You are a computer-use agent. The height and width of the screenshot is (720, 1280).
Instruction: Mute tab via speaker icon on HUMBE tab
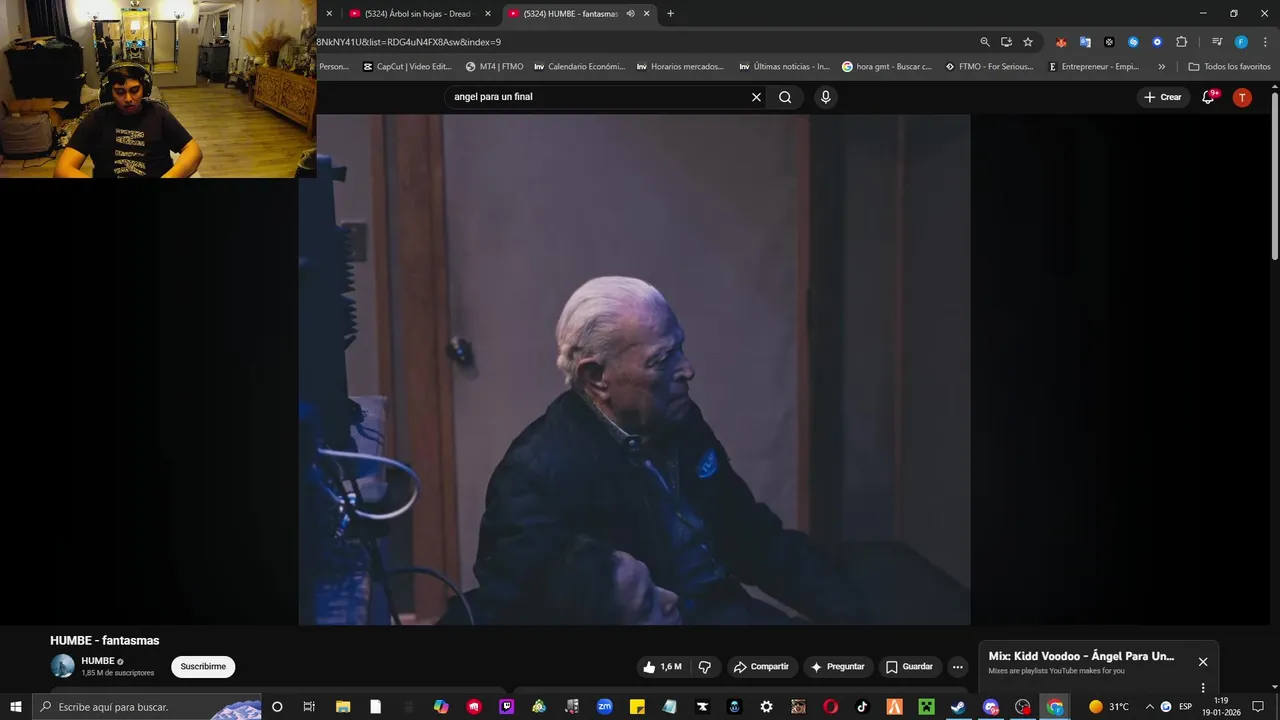[x=630, y=13]
